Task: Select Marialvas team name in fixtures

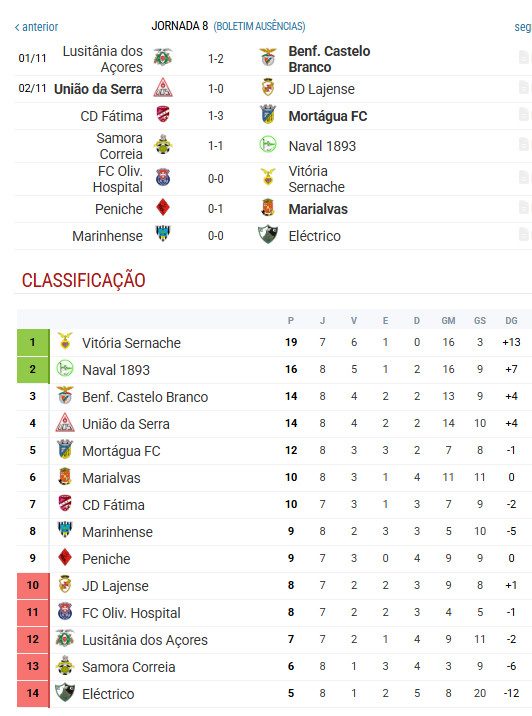Action: pyautogui.click(x=318, y=209)
